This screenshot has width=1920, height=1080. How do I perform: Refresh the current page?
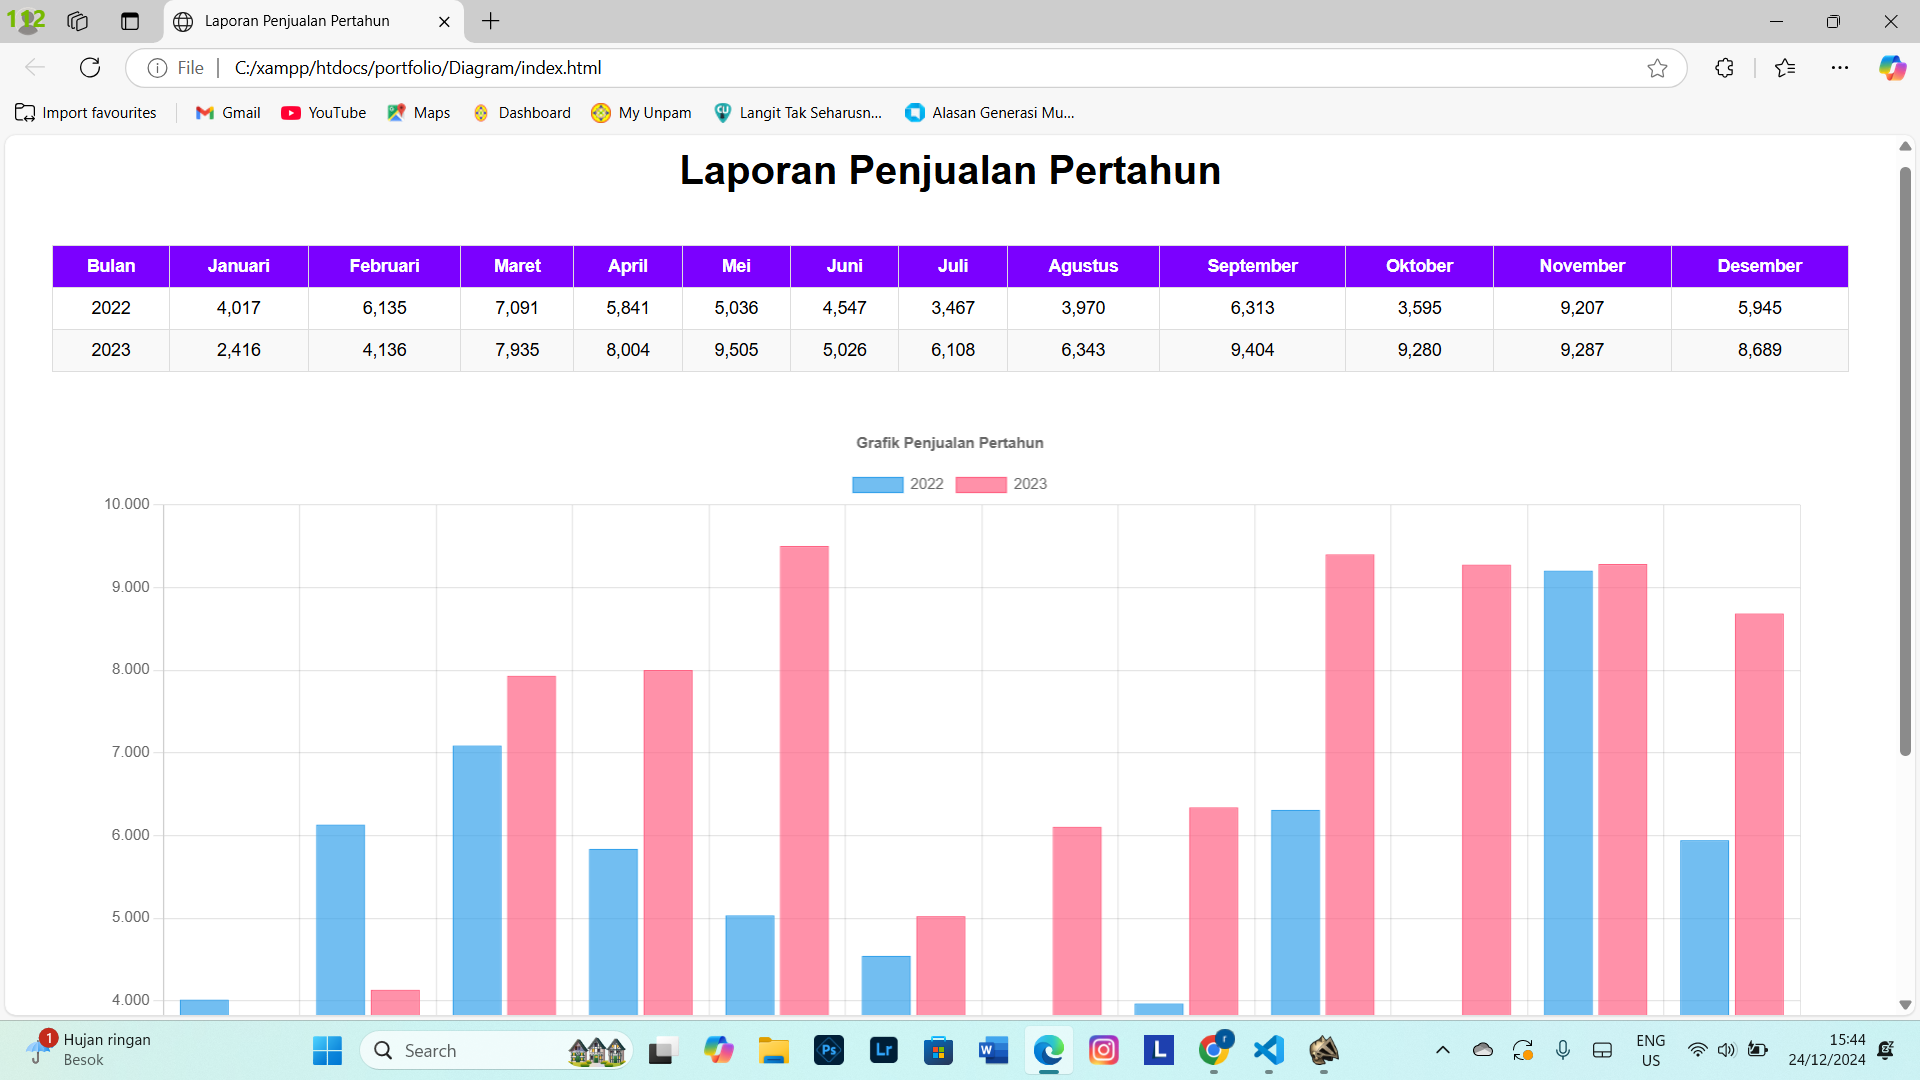click(x=90, y=67)
